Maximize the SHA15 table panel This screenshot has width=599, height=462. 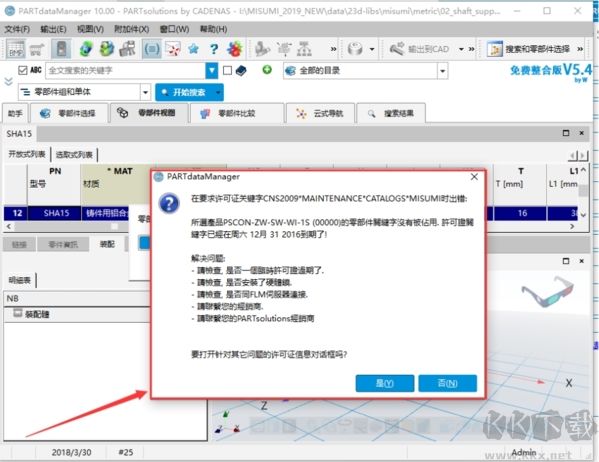tap(566, 133)
